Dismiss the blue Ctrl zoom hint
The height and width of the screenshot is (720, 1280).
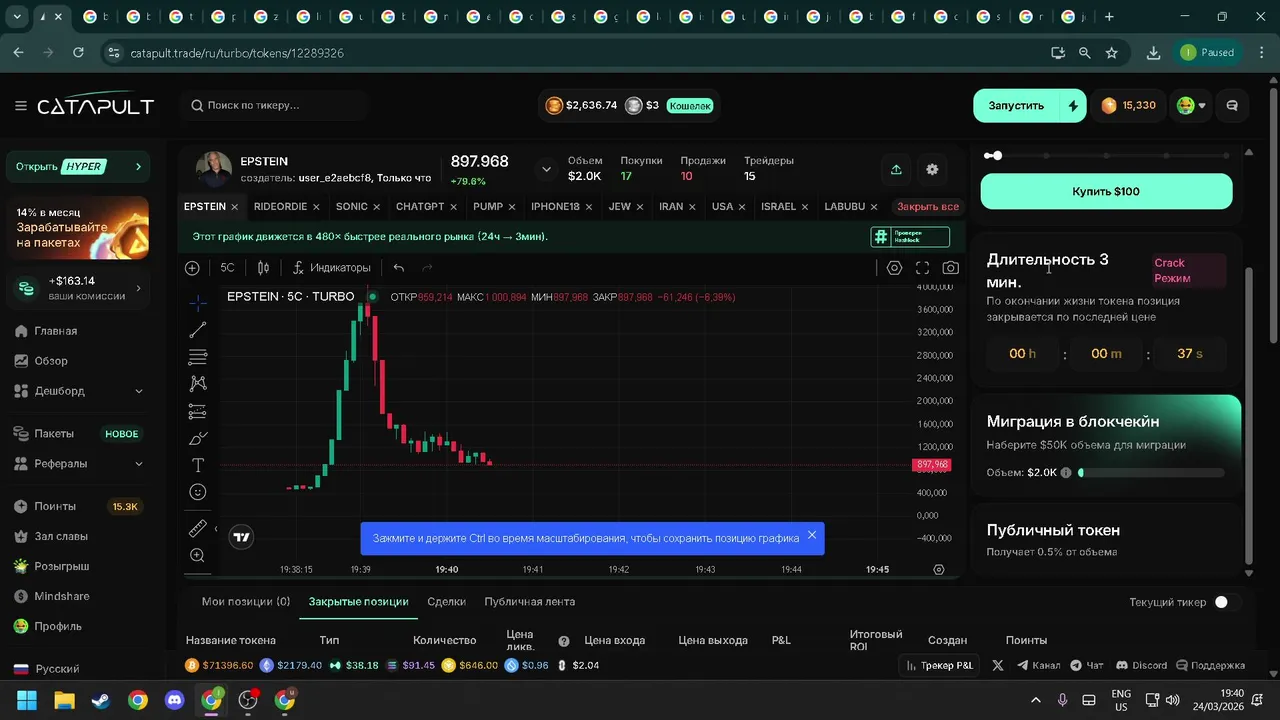point(812,535)
